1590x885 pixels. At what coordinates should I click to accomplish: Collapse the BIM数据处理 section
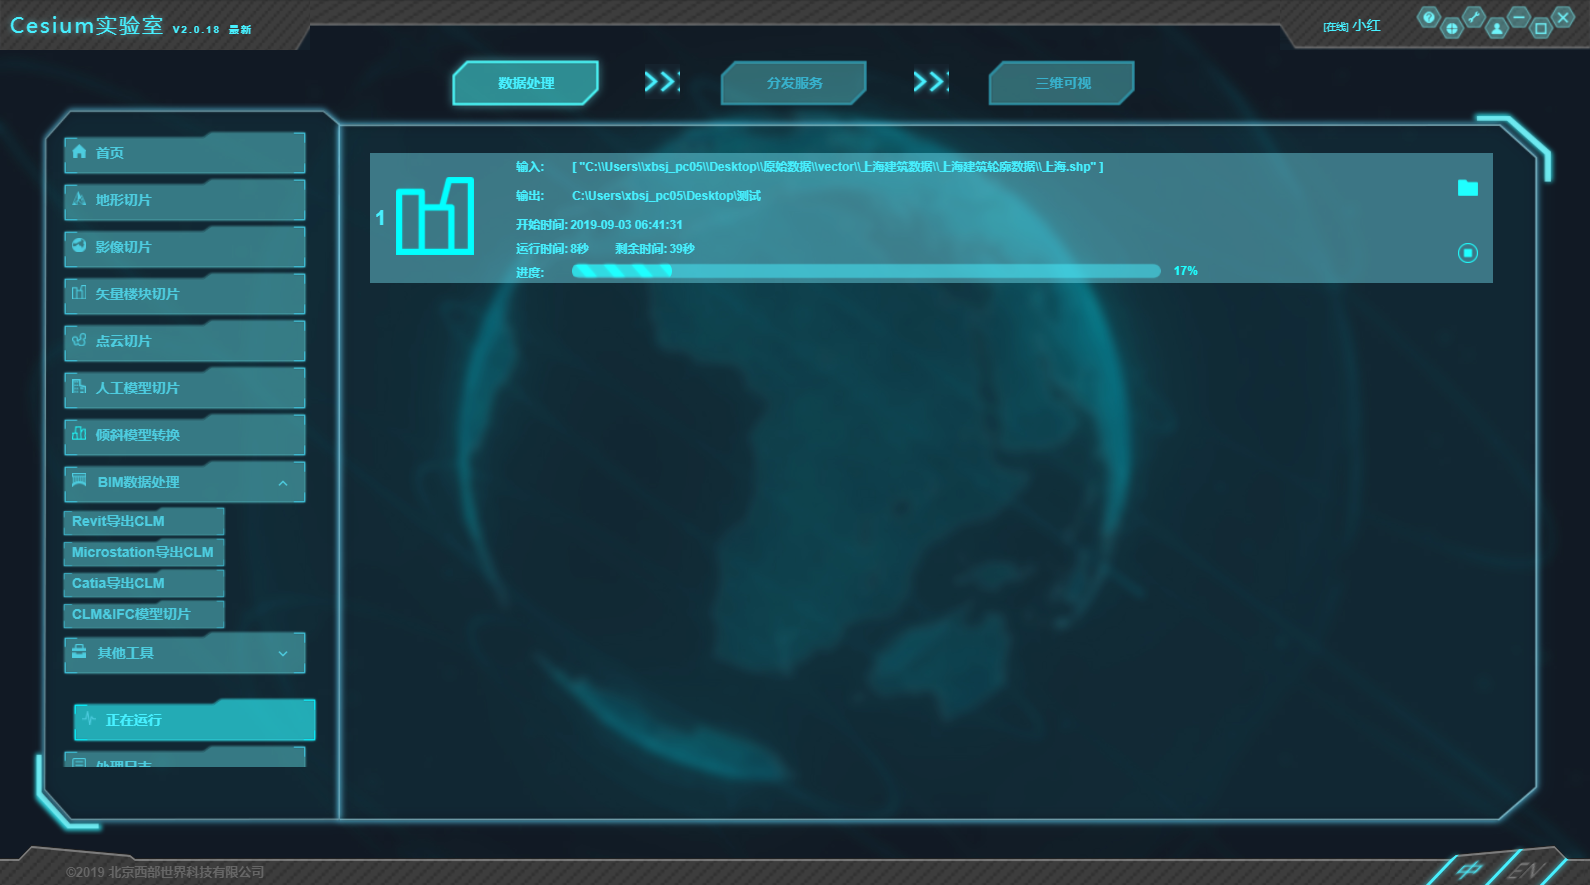(184, 482)
